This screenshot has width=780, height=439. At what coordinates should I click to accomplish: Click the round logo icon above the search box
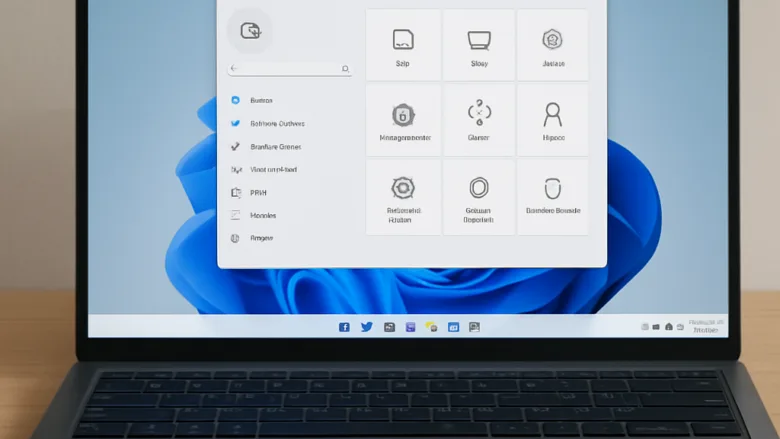[x=250, y=31]
